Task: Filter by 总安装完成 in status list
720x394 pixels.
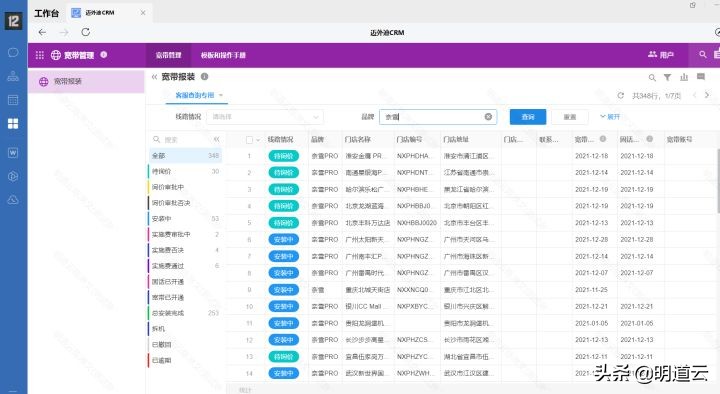Action: tap(186, 313)
